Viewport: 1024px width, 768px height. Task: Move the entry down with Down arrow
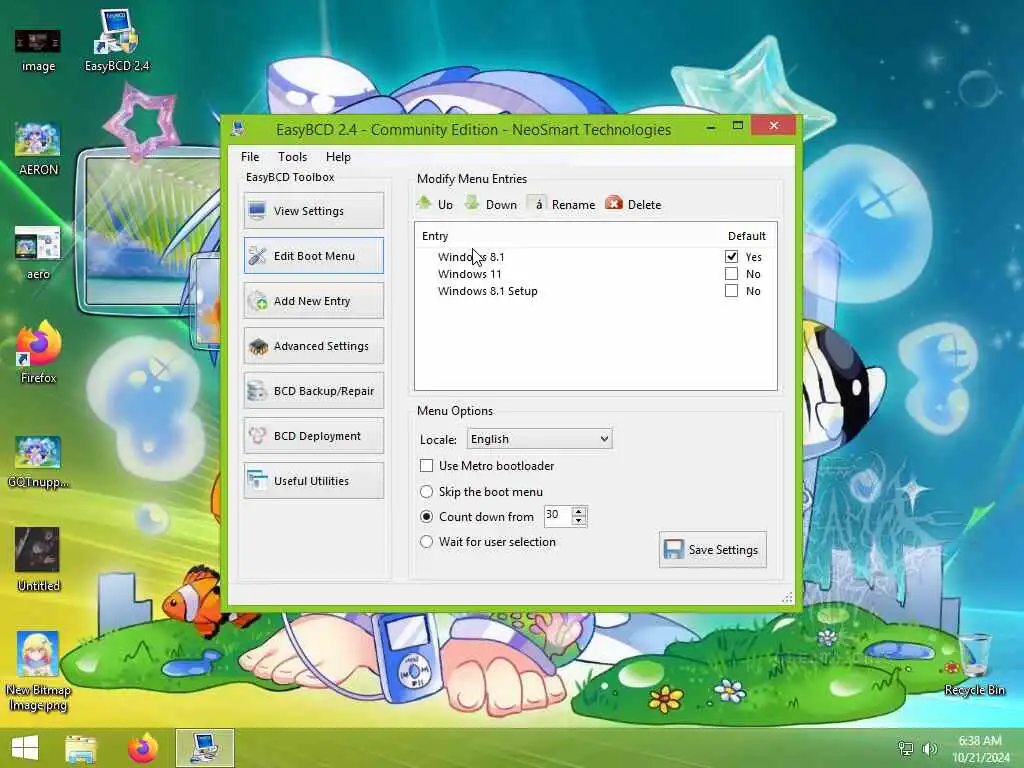tap(490, 204)
